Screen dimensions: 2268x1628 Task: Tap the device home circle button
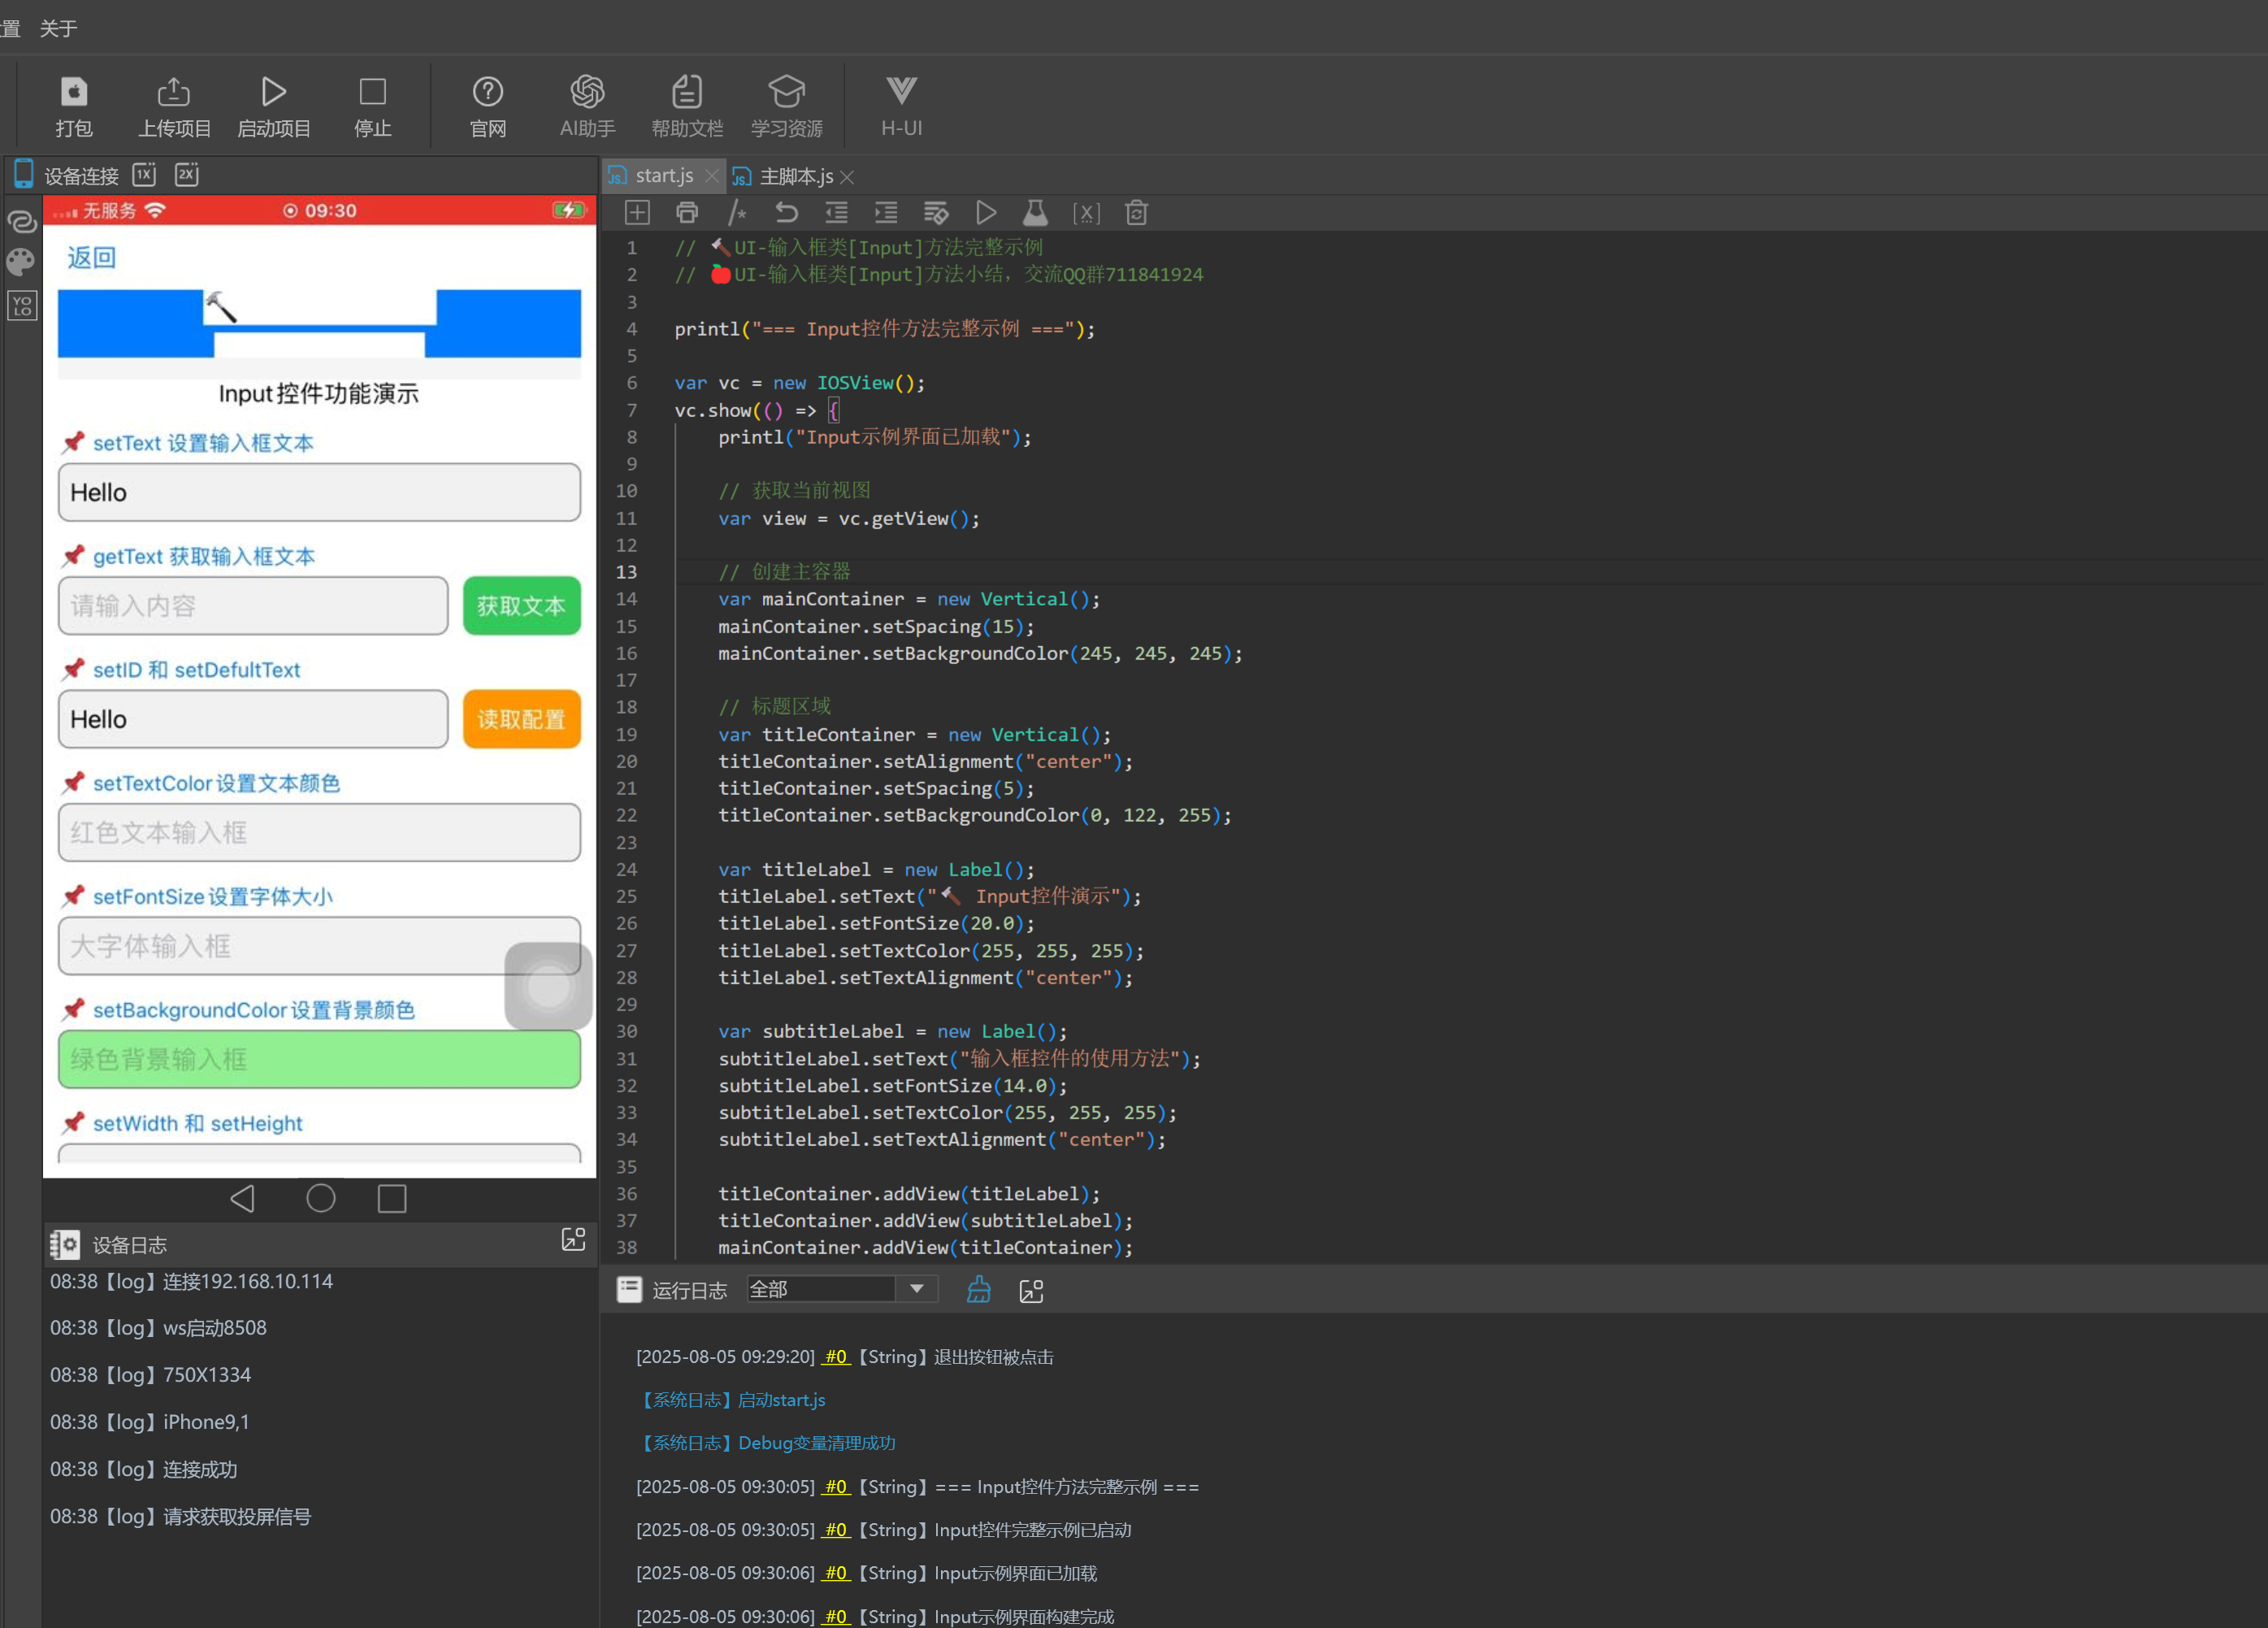click(321, 1199)
